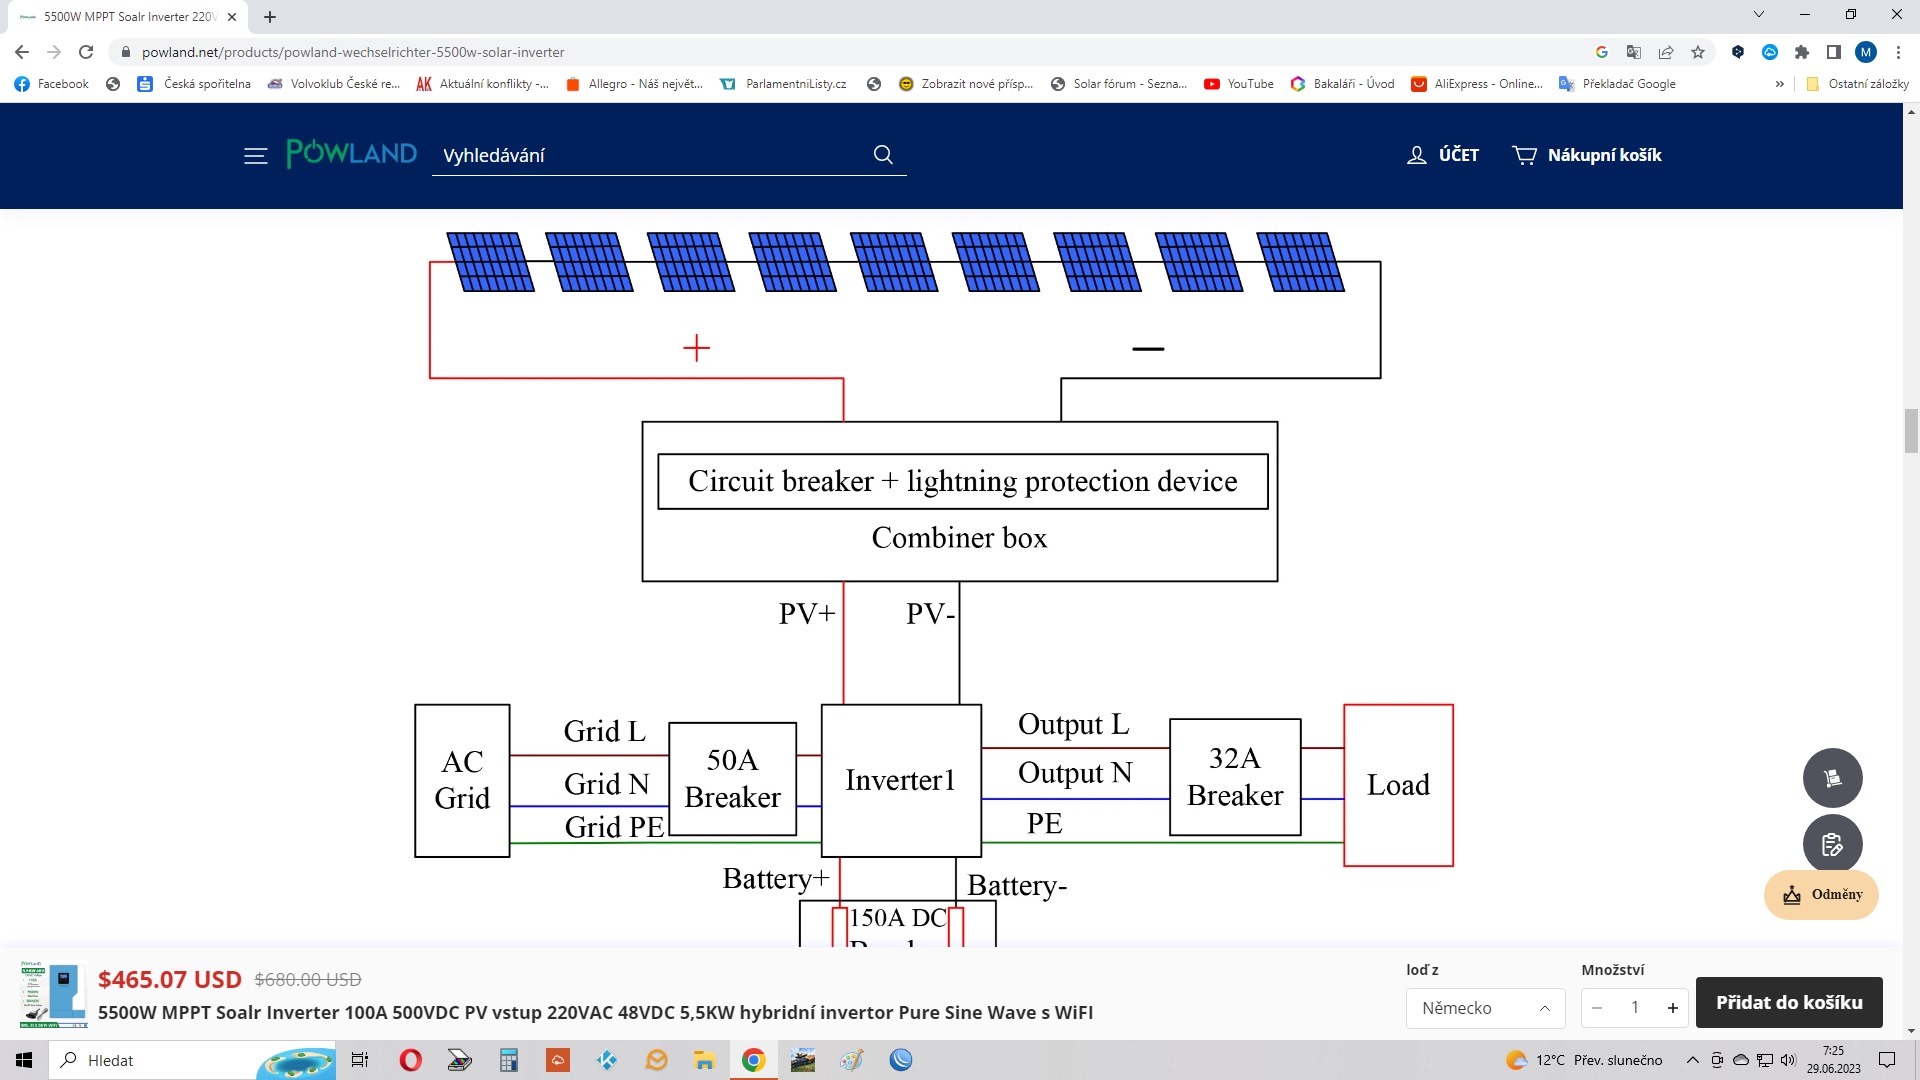The height and width of the screenshot is (1080, 1920).
Task: Expand the Německo shipping dropdown
Action: tap(1485, 1008)
